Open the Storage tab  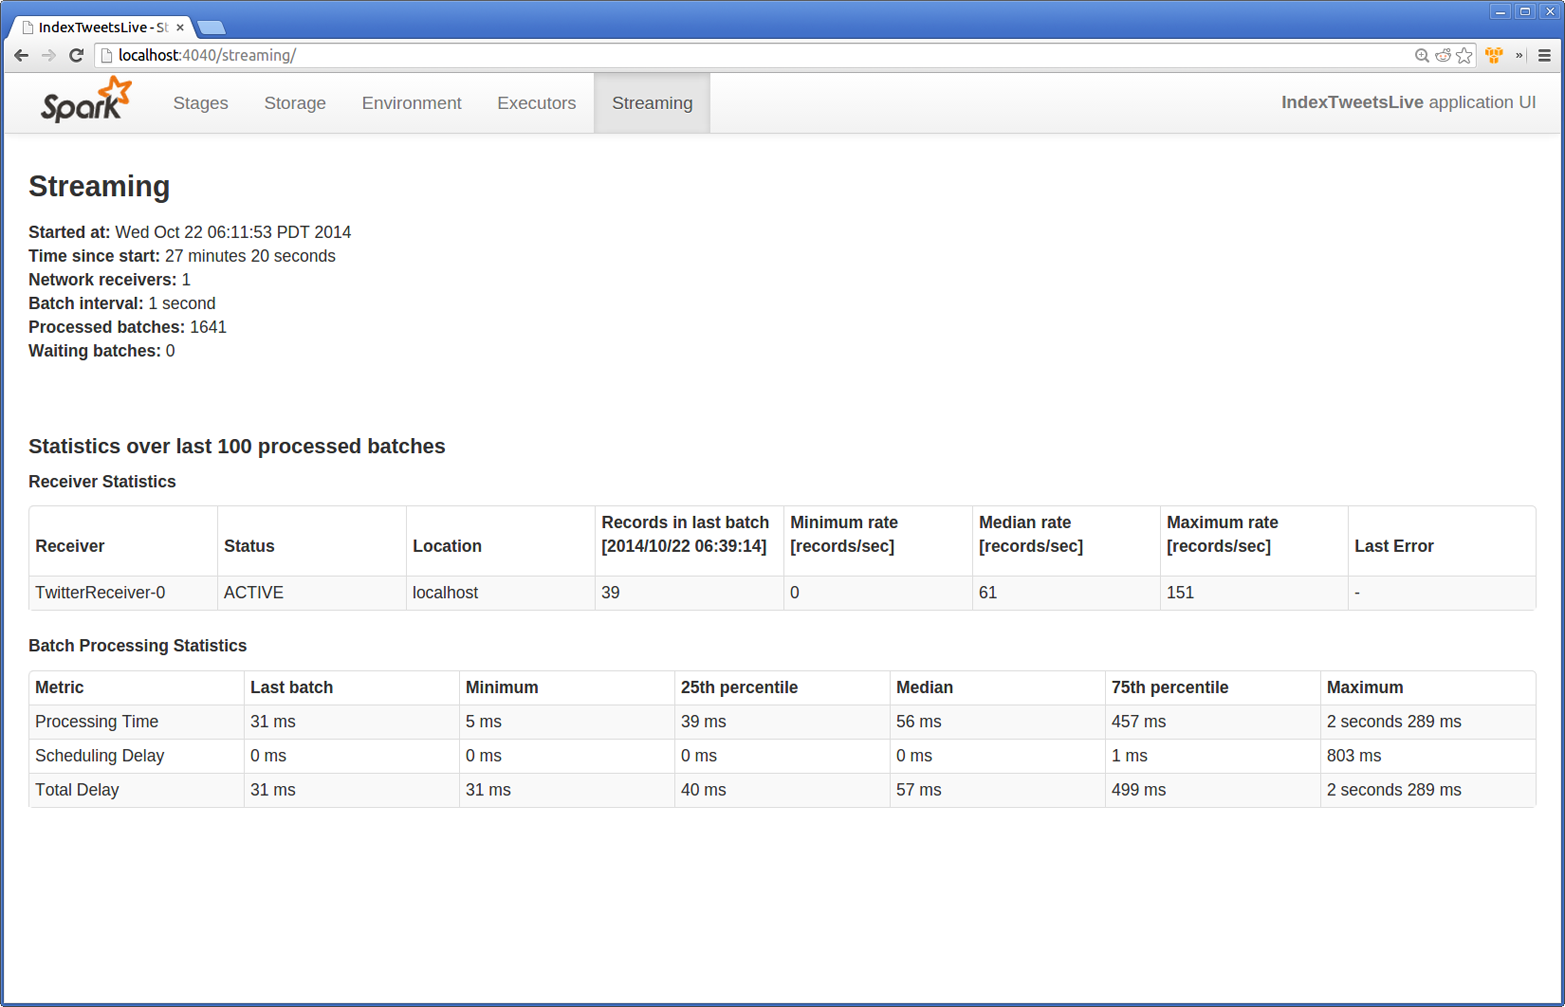(x=295, y=103)
